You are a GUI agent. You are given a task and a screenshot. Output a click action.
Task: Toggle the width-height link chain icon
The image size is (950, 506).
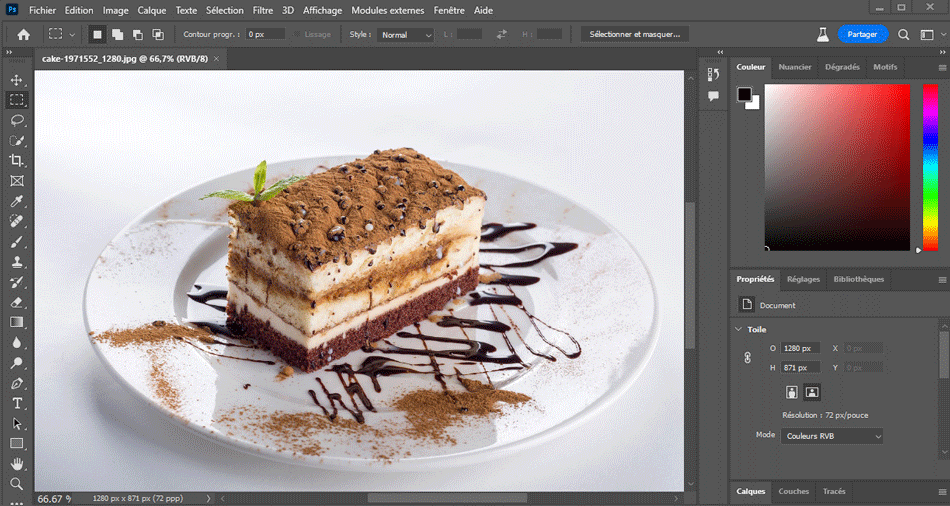[746, 358]
